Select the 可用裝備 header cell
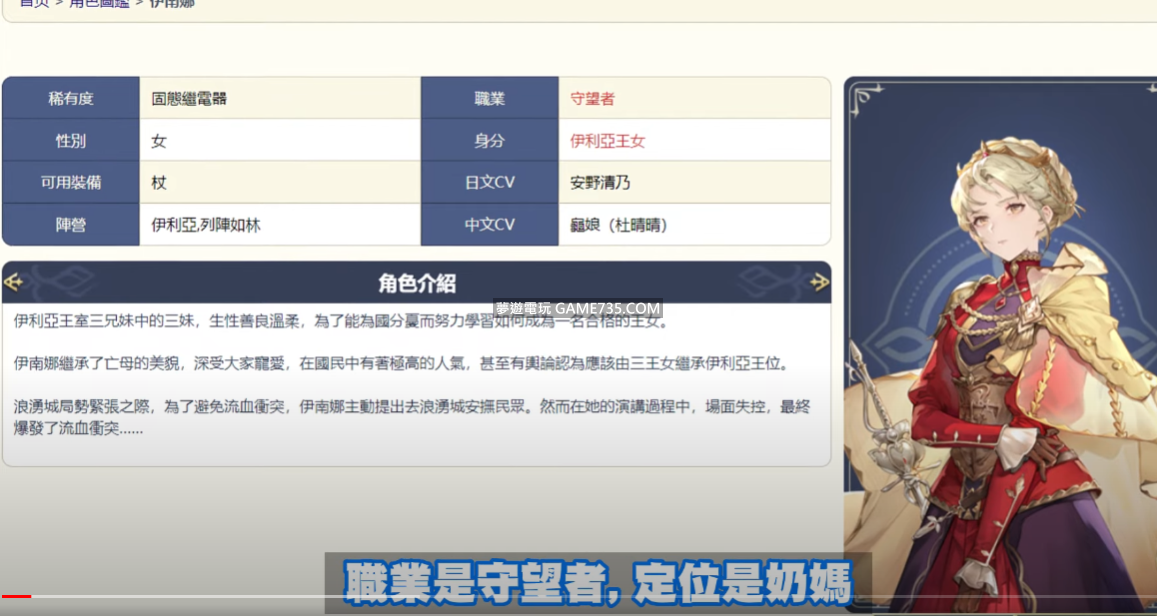Viewport: 1157px width, 616px height. tap(71, 182)
